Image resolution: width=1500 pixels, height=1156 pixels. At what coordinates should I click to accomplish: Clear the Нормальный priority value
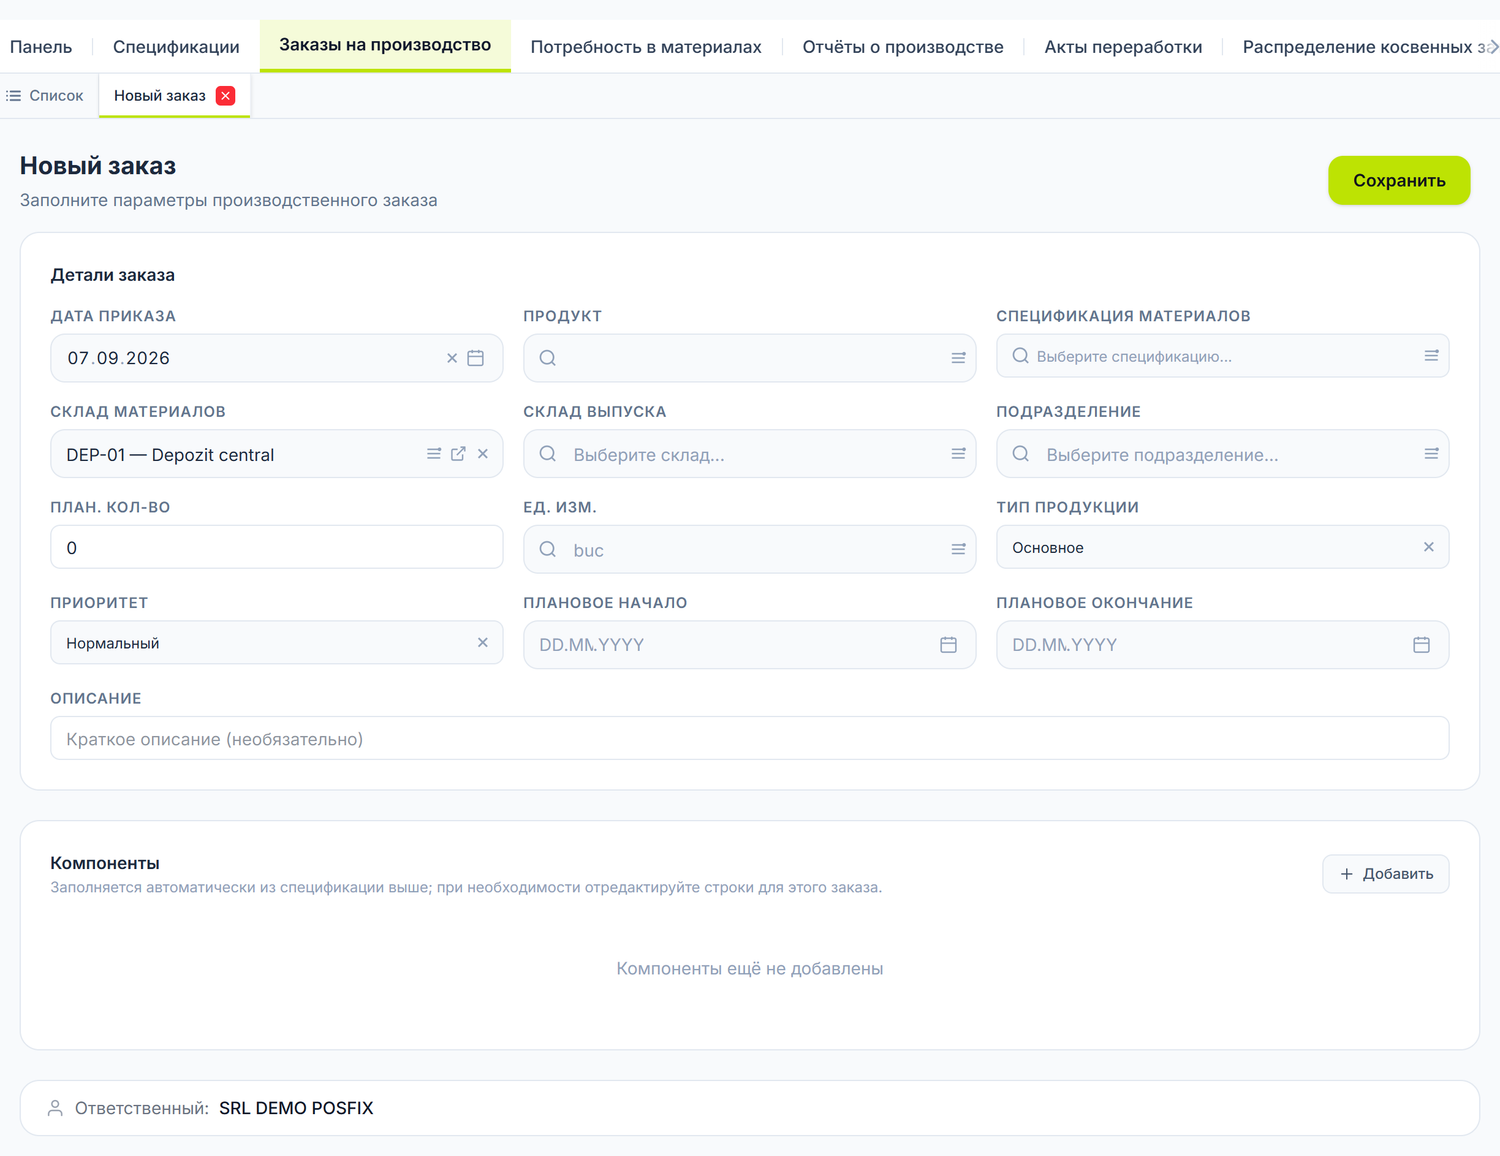click(483, 643)
